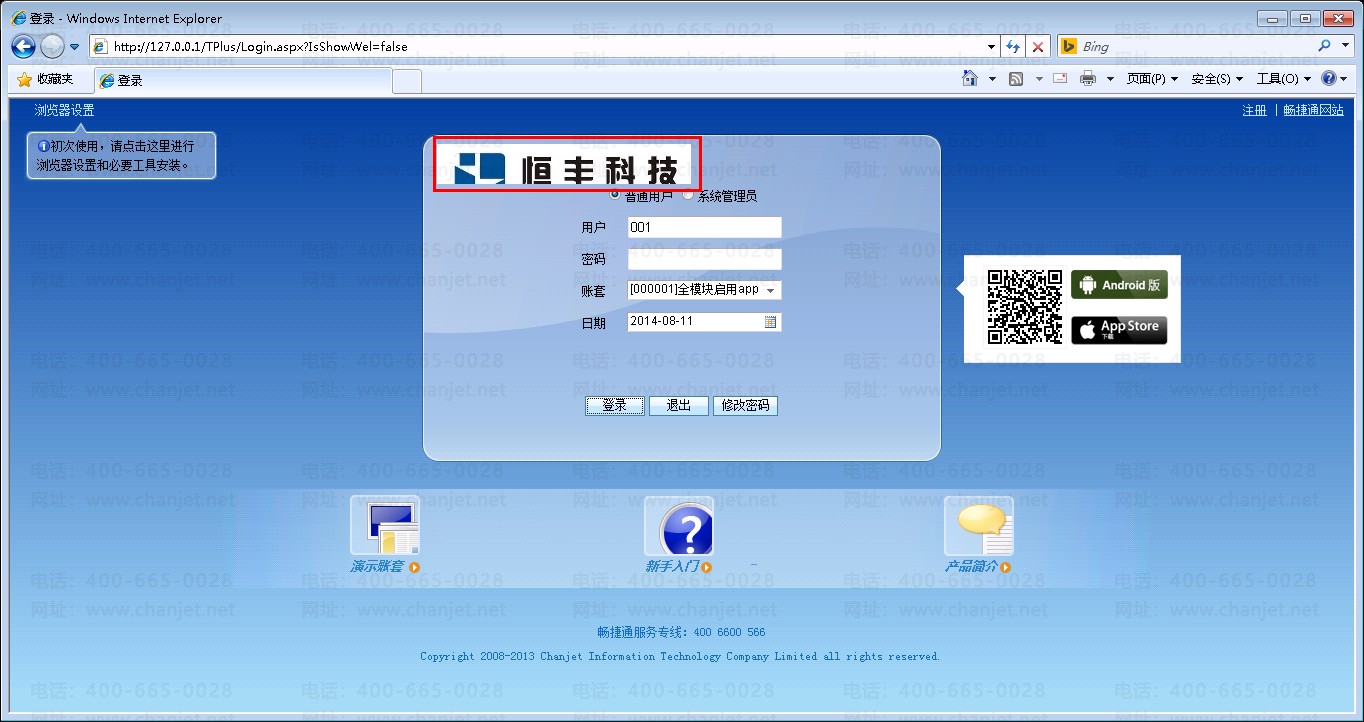Open a new blank tab

[406, 81]
